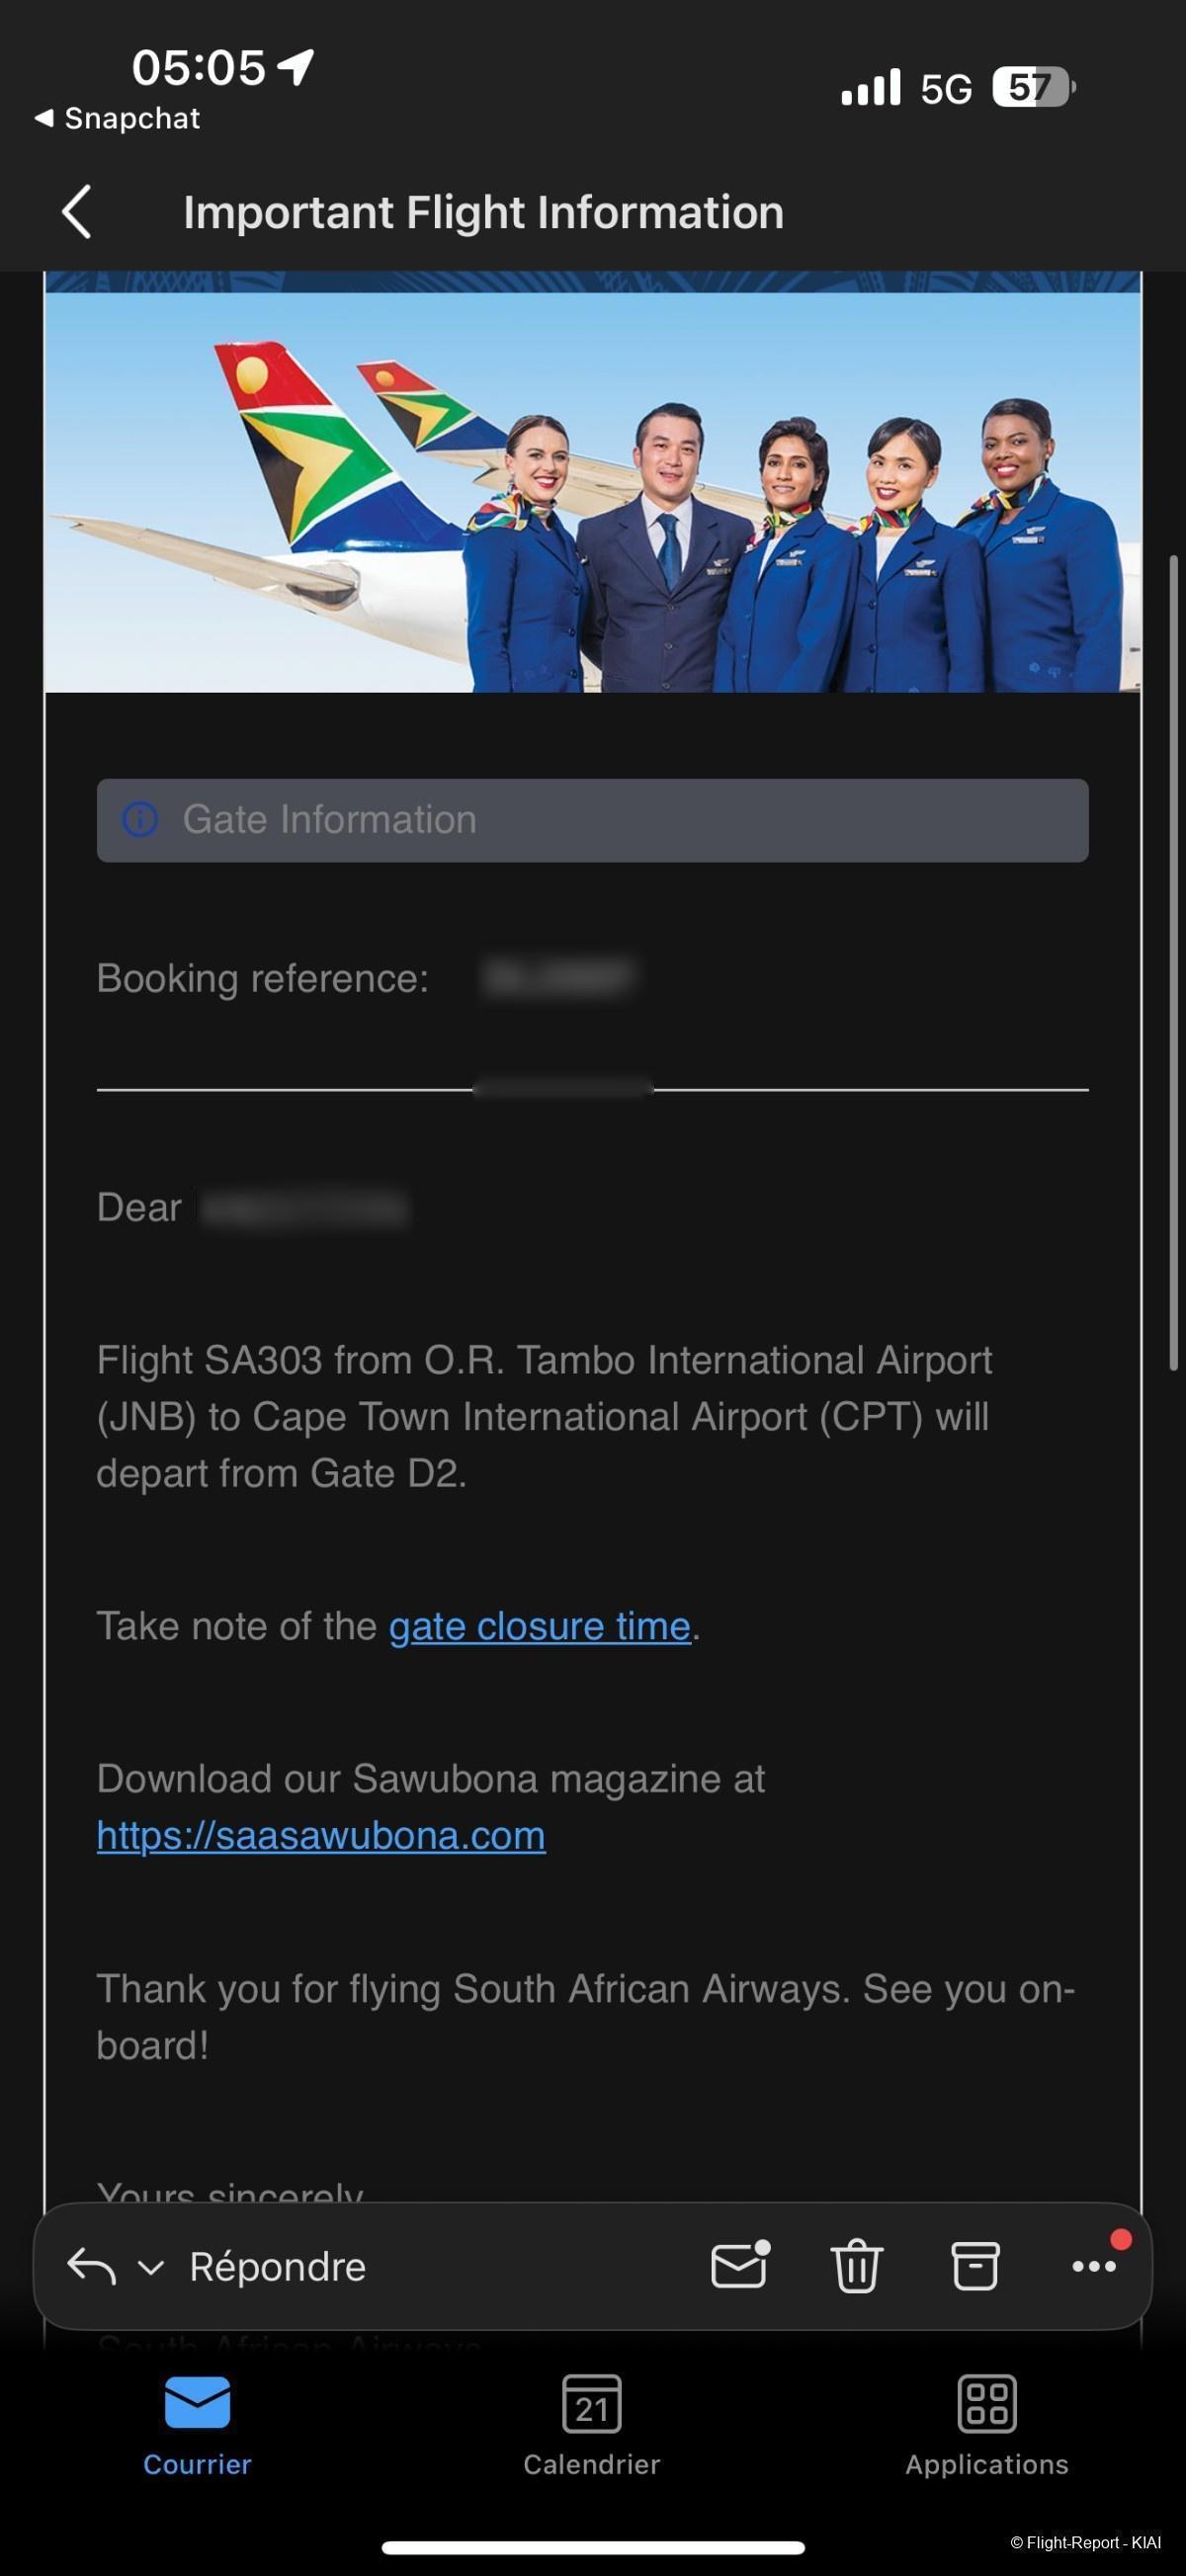Return to Snapchat via status bar
The width and height of the screenshot is (1186, 2576).
118,118
